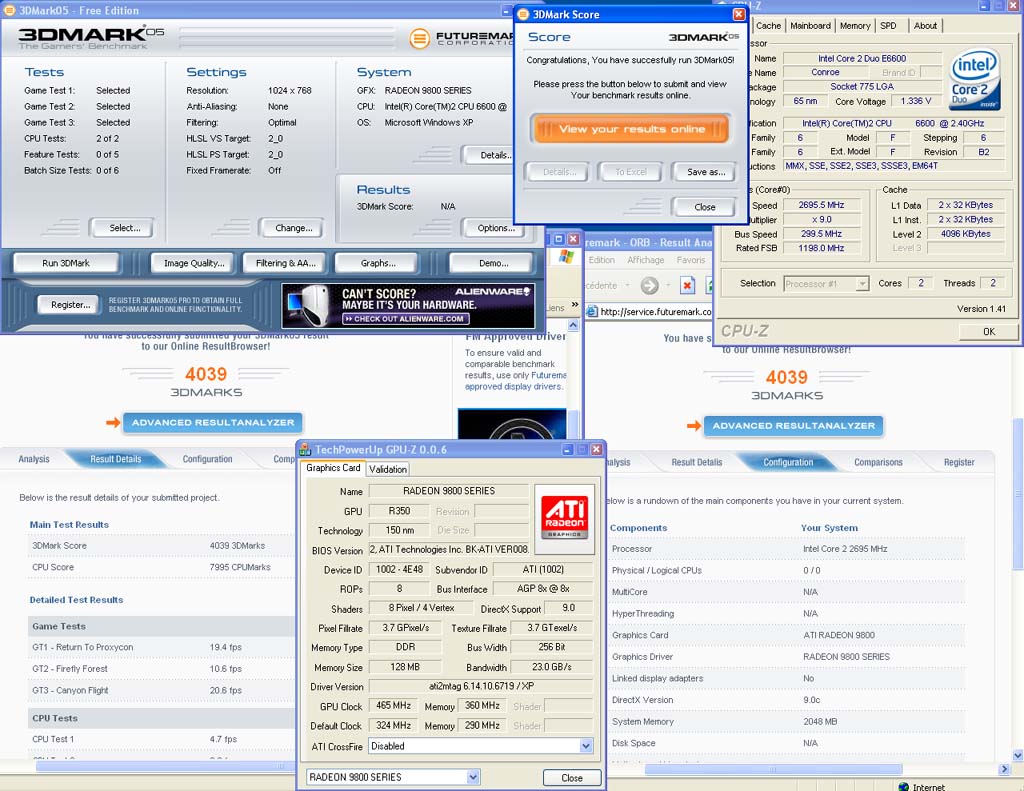Image resolution: width=1024 pixels, height=791 pixels.
Task: Switch to the Mainboard tab in CPU-Z
Action: click(x=810, y=25)
